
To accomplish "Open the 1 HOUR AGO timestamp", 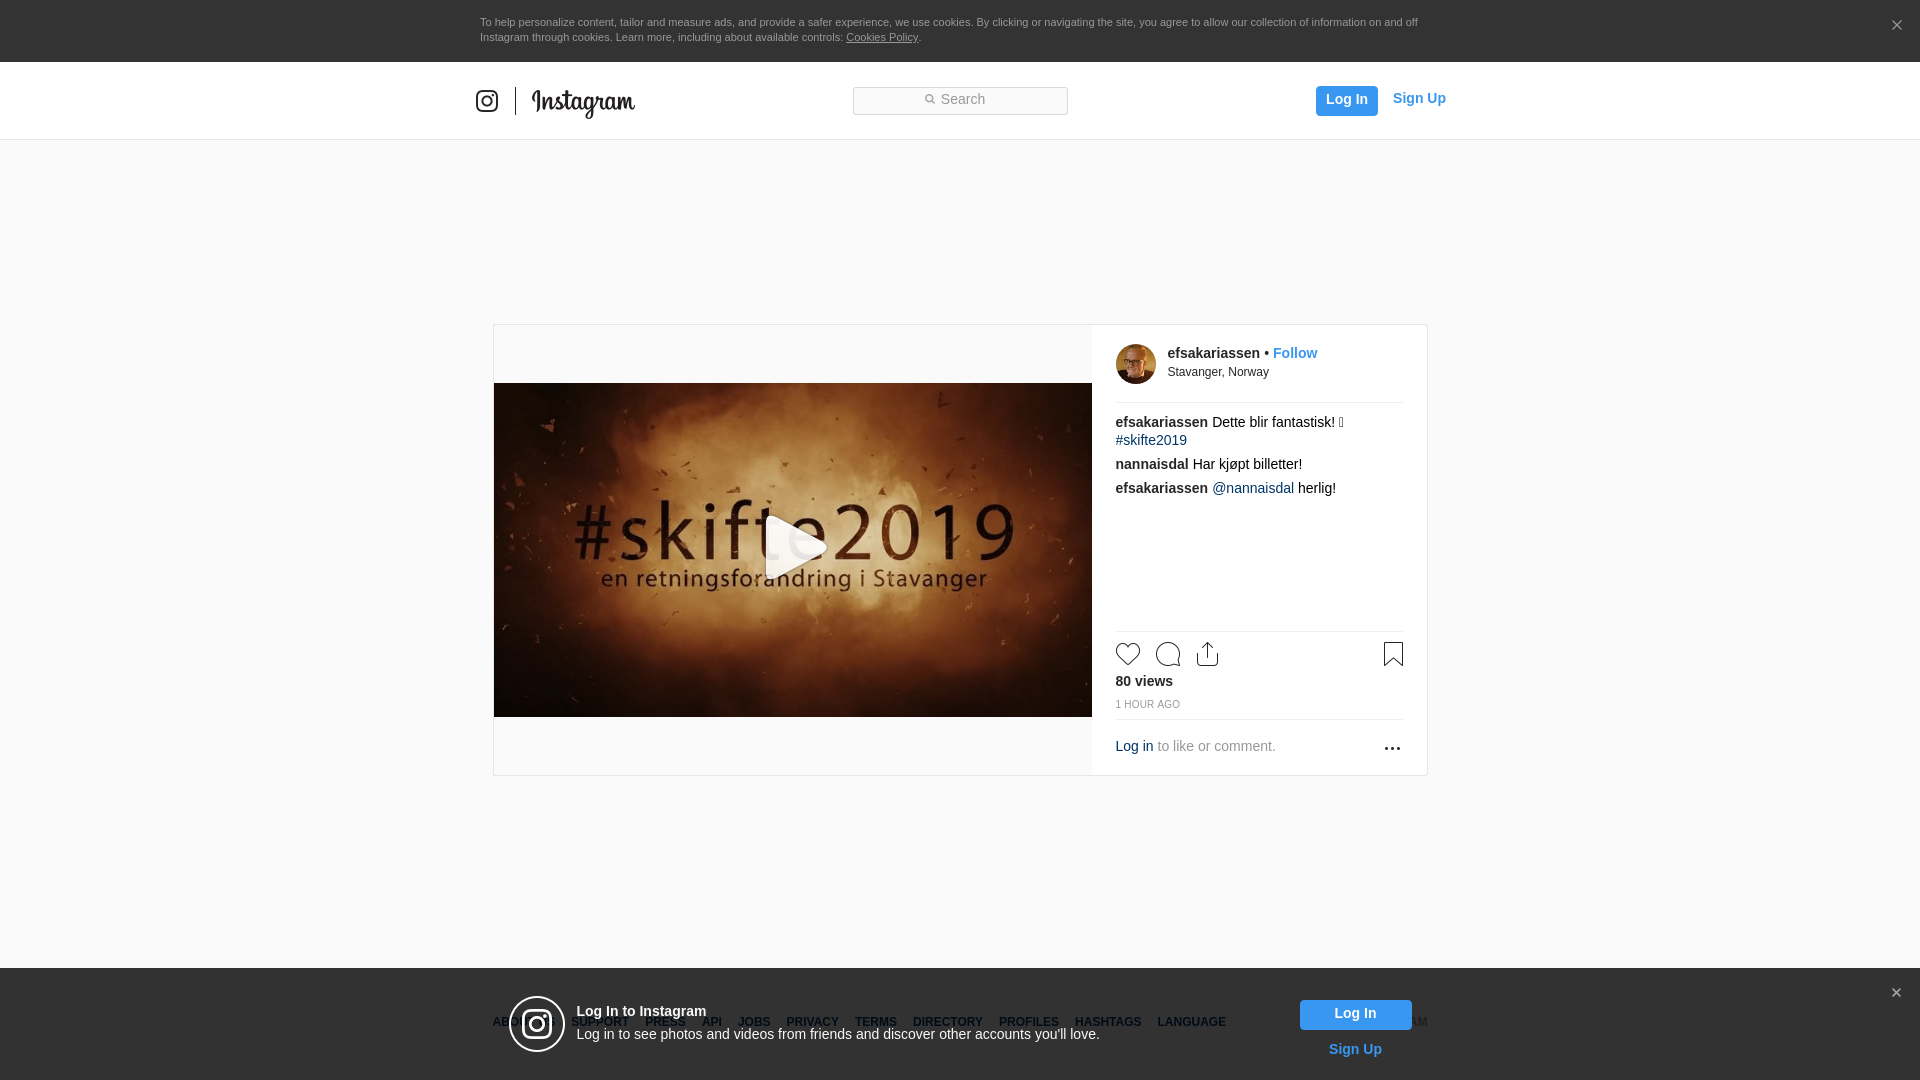I will pos(1147,705).
